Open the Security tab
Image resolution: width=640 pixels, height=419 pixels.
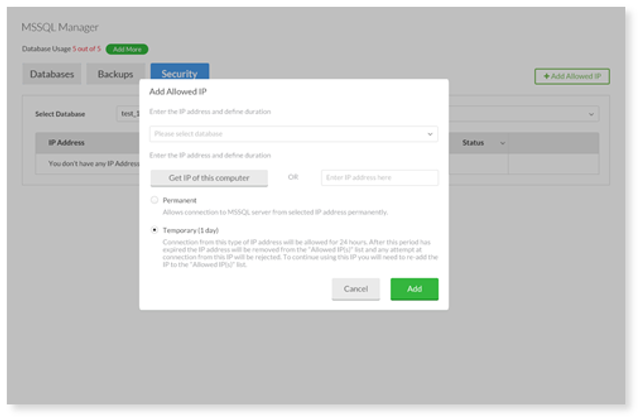point(180,73)
